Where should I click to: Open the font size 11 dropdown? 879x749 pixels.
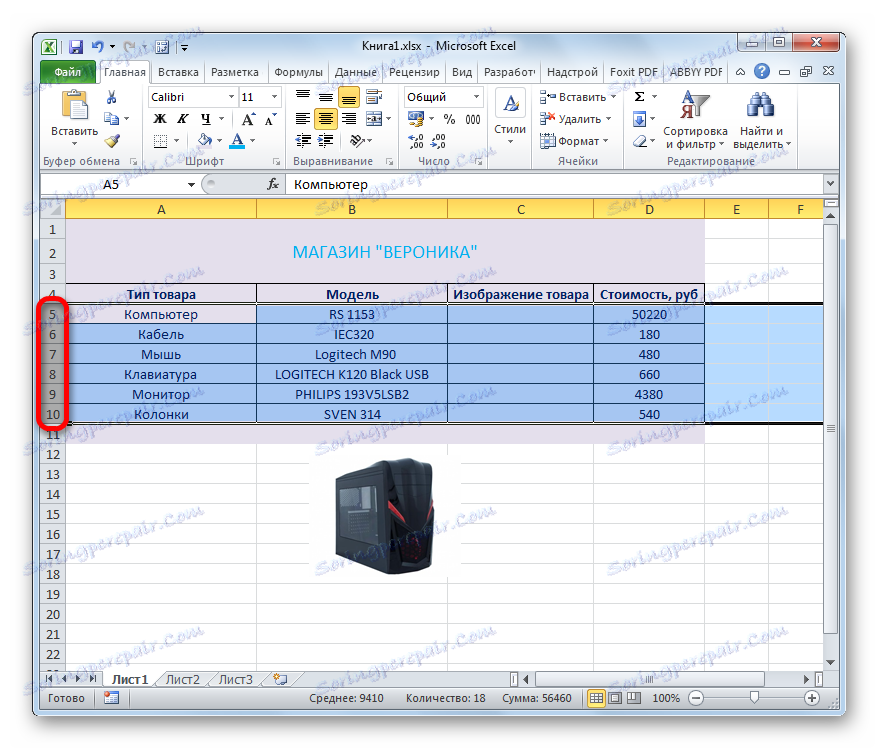coord(274,97)
